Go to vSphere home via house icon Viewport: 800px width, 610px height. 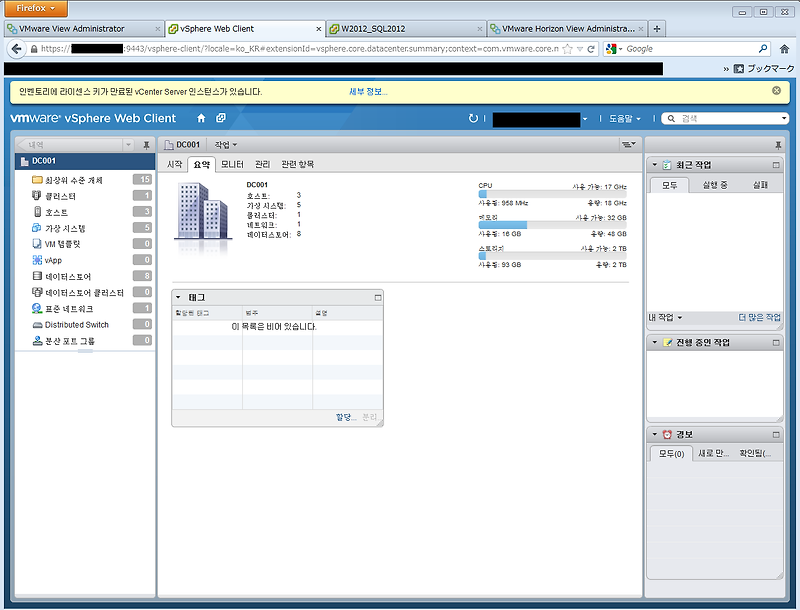[201, 118]
